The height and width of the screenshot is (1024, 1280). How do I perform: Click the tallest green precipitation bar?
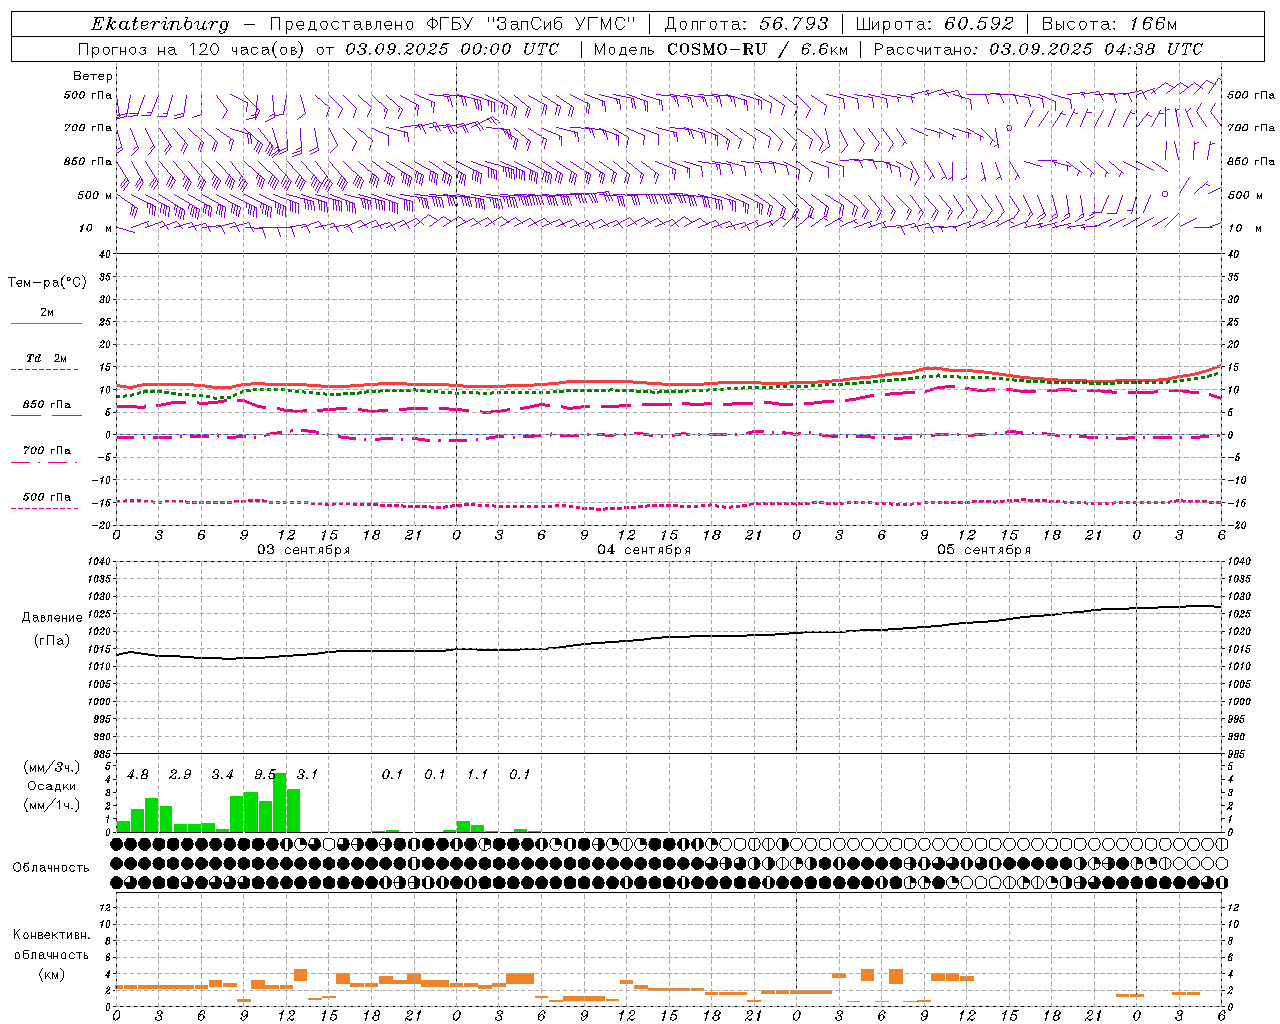pyautogui.click(x=280, y=802)
